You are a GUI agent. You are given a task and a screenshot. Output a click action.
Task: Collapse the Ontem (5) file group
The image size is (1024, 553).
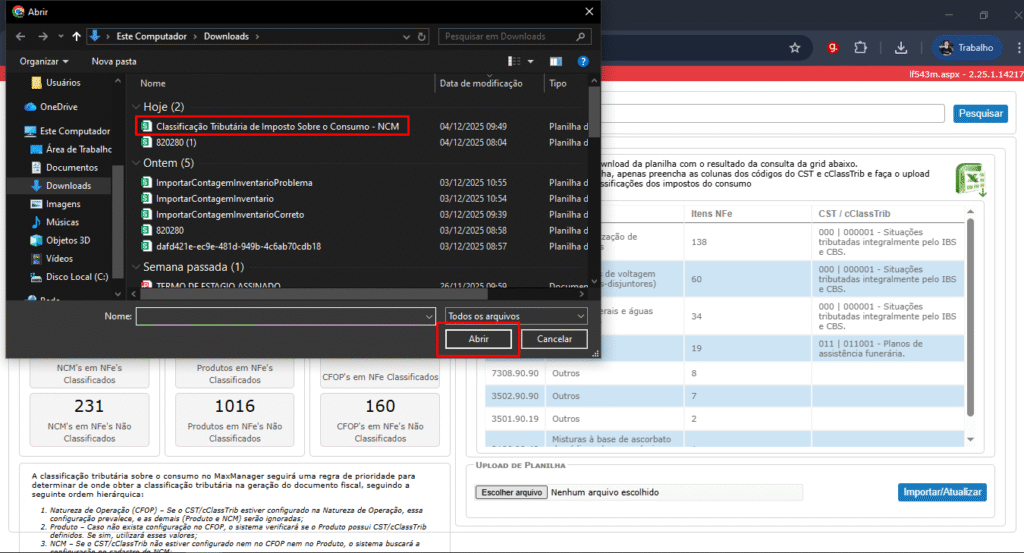click(137, 162)
